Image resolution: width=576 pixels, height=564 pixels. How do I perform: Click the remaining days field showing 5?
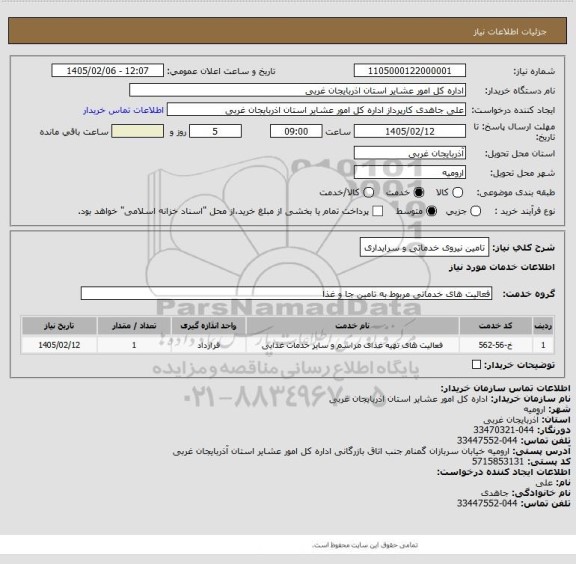coord(215,131)
